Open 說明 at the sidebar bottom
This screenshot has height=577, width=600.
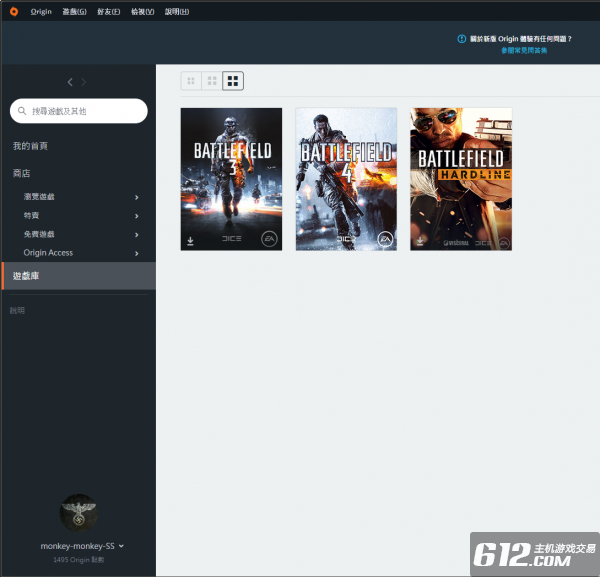click(17, 311)
